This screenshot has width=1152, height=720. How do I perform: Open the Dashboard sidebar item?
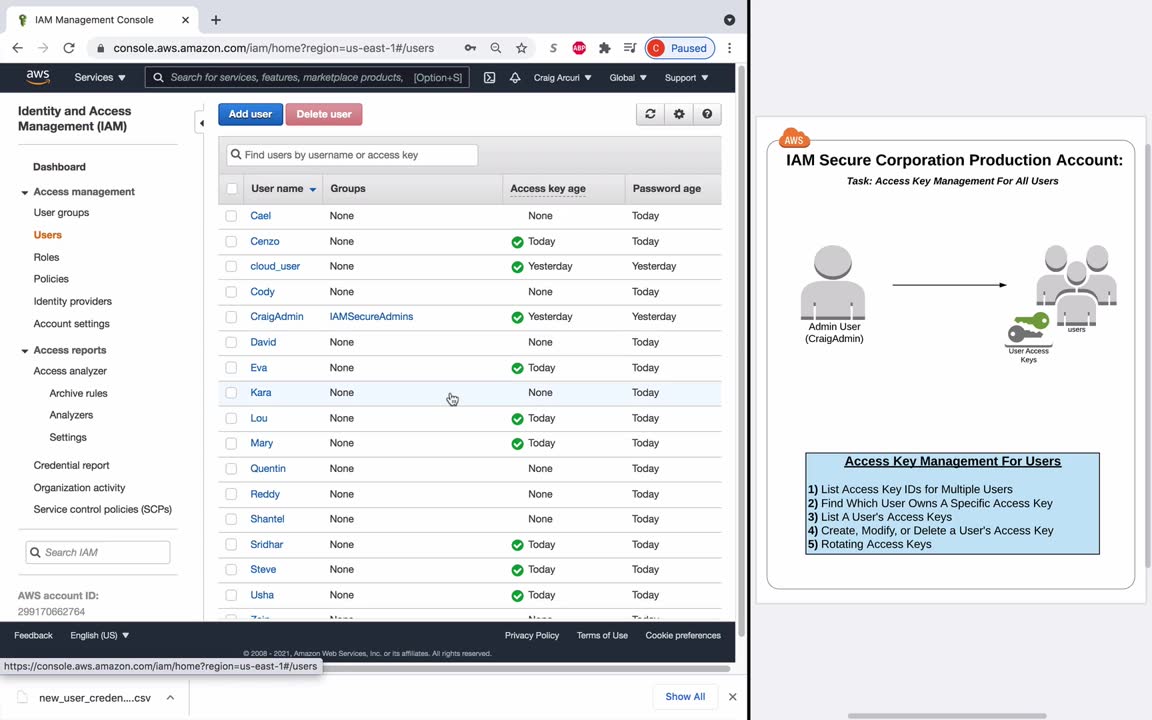tap(60, 167)
